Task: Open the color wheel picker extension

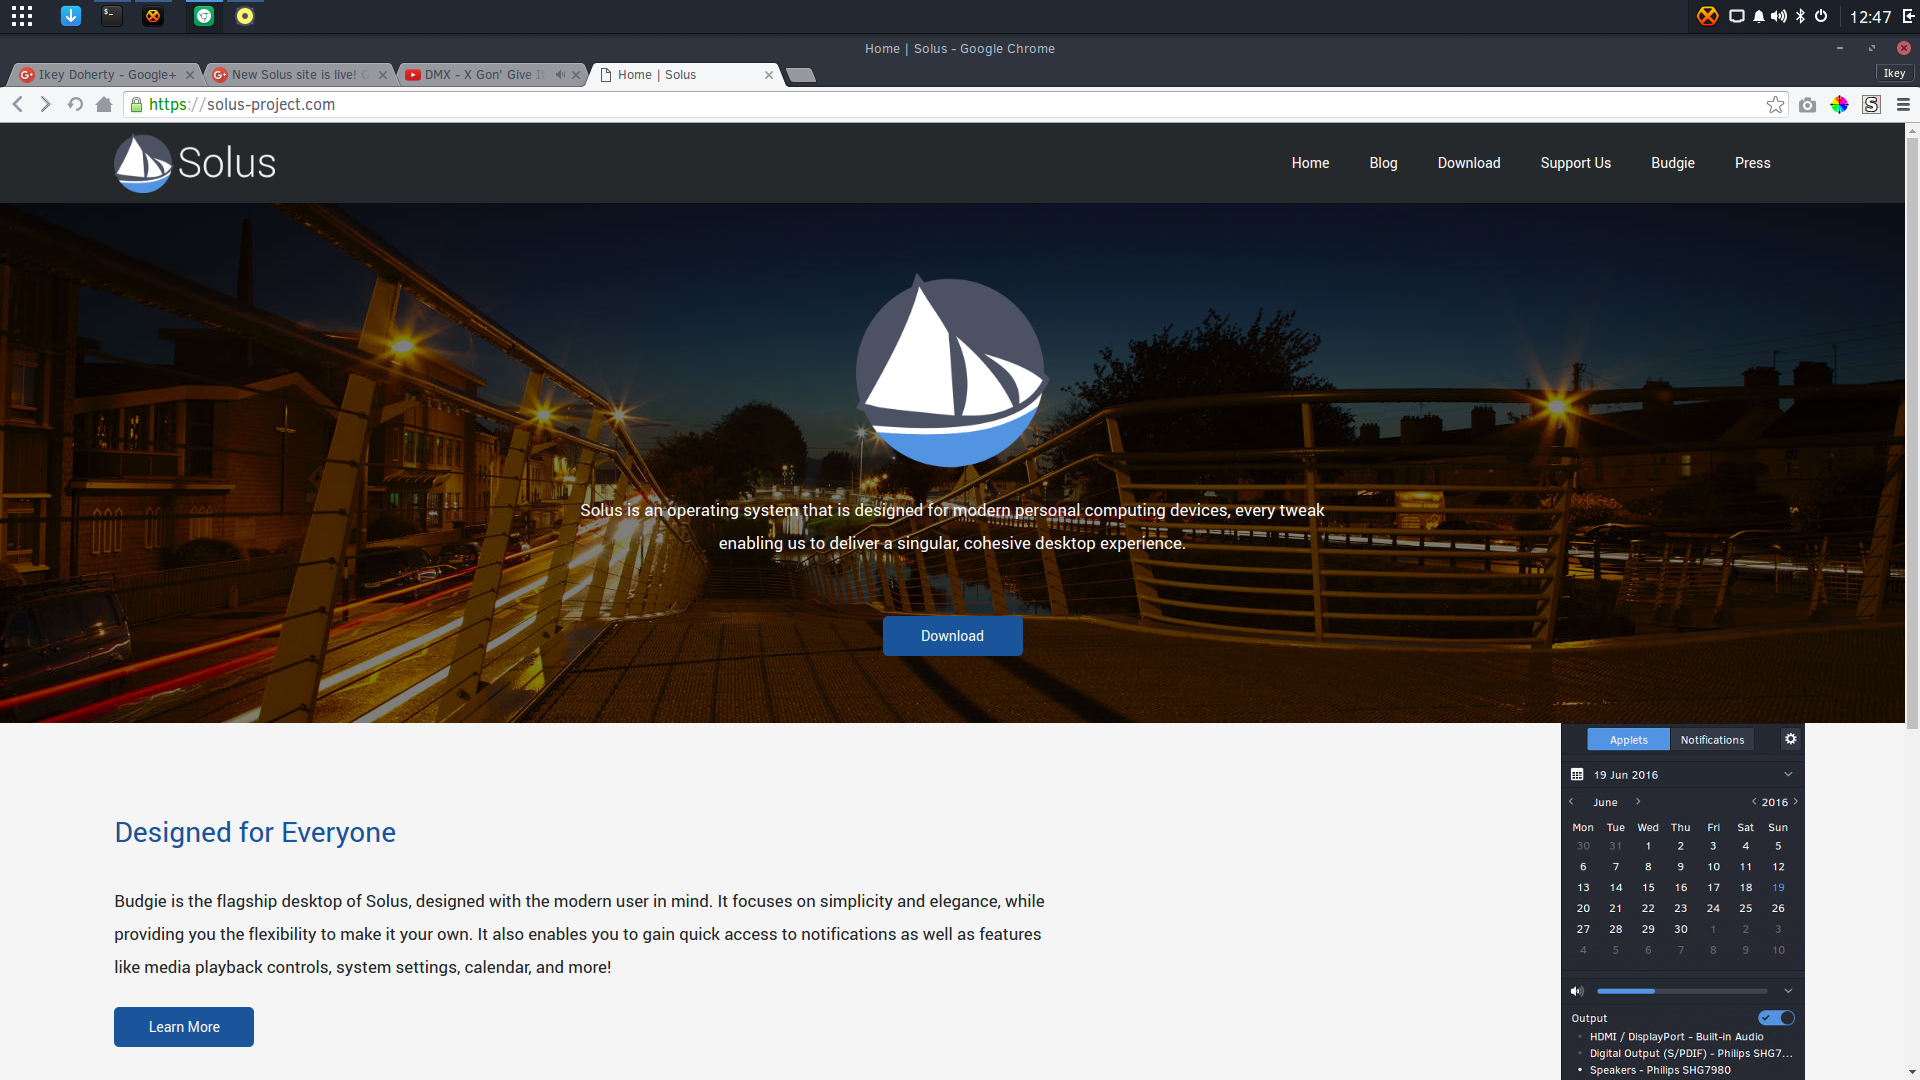Action: click(x=1839, y=104)
